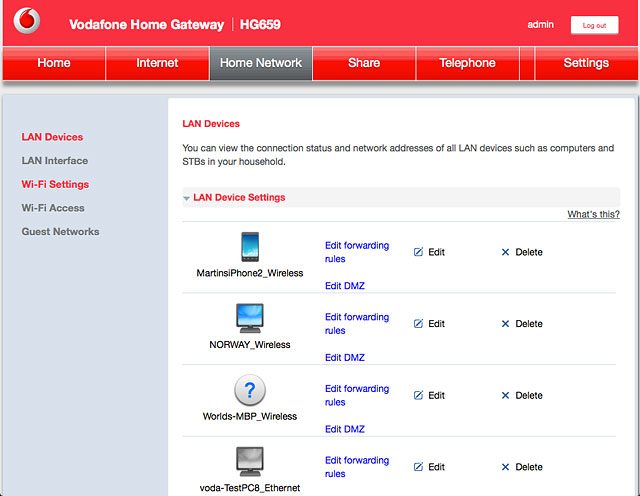Go to Wi-Fi Access in the sidebar
640x496 pixels.
click(53, 208)
